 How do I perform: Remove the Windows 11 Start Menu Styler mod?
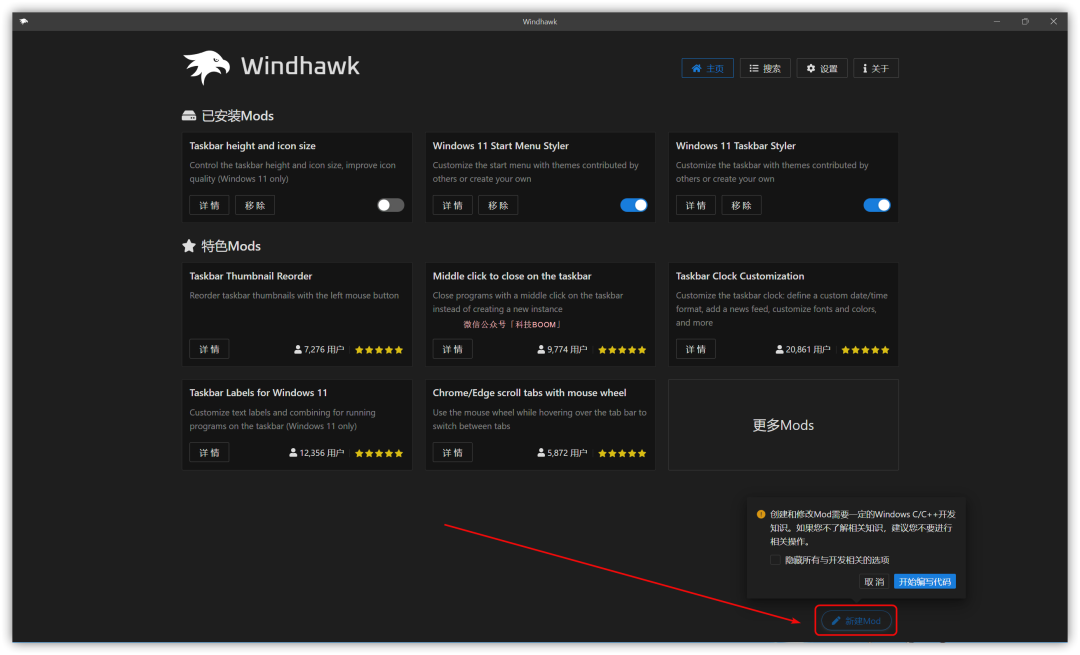[498, 205]
